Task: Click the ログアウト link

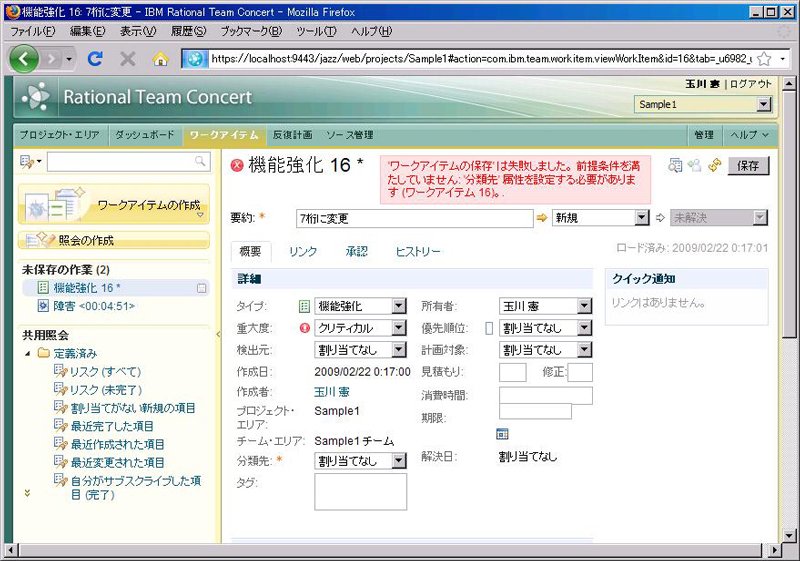Action: [751, 84]
